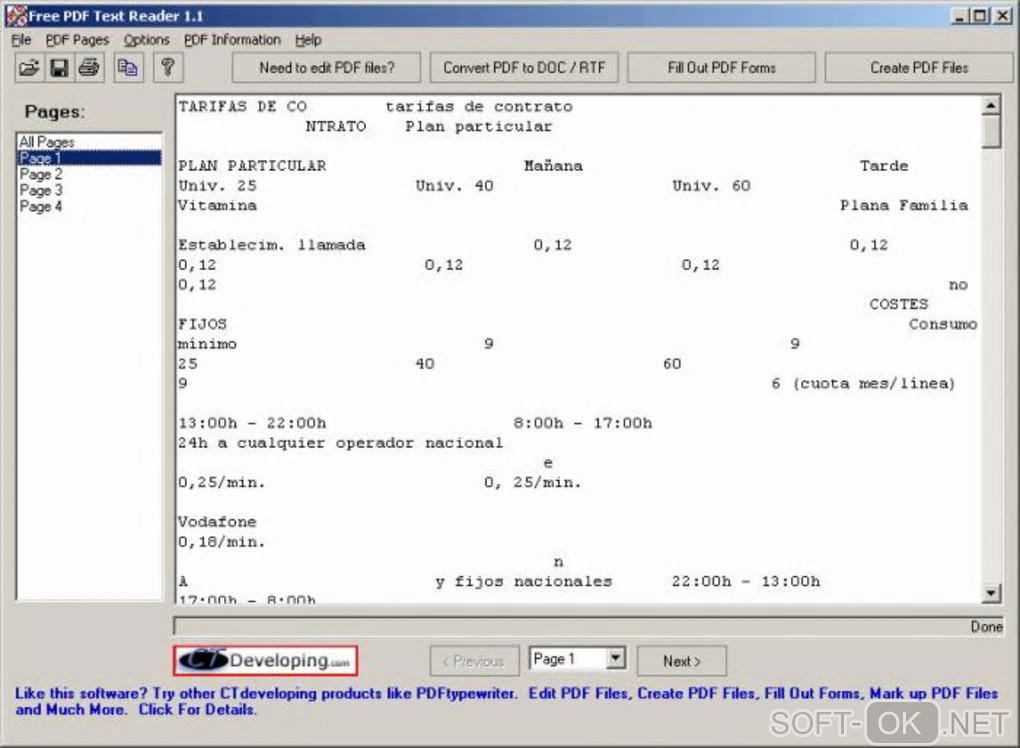
Task: Print the text using the printer icon
Action: 90,68
